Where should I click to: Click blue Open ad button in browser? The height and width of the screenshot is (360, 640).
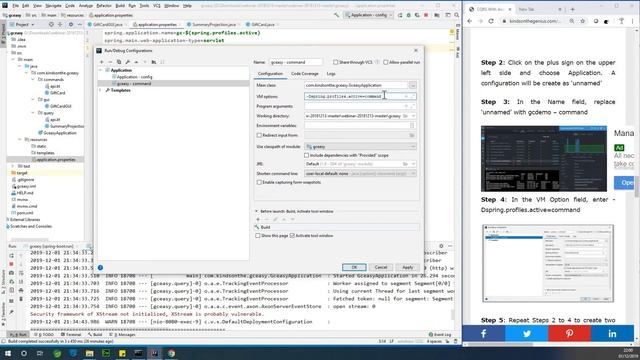[624, 182]
